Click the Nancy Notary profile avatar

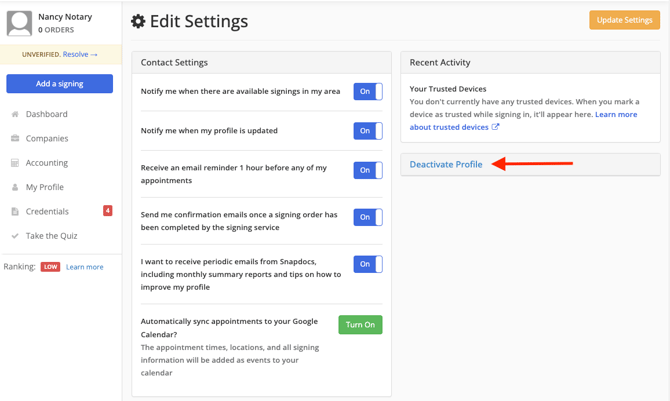point(19,24)
